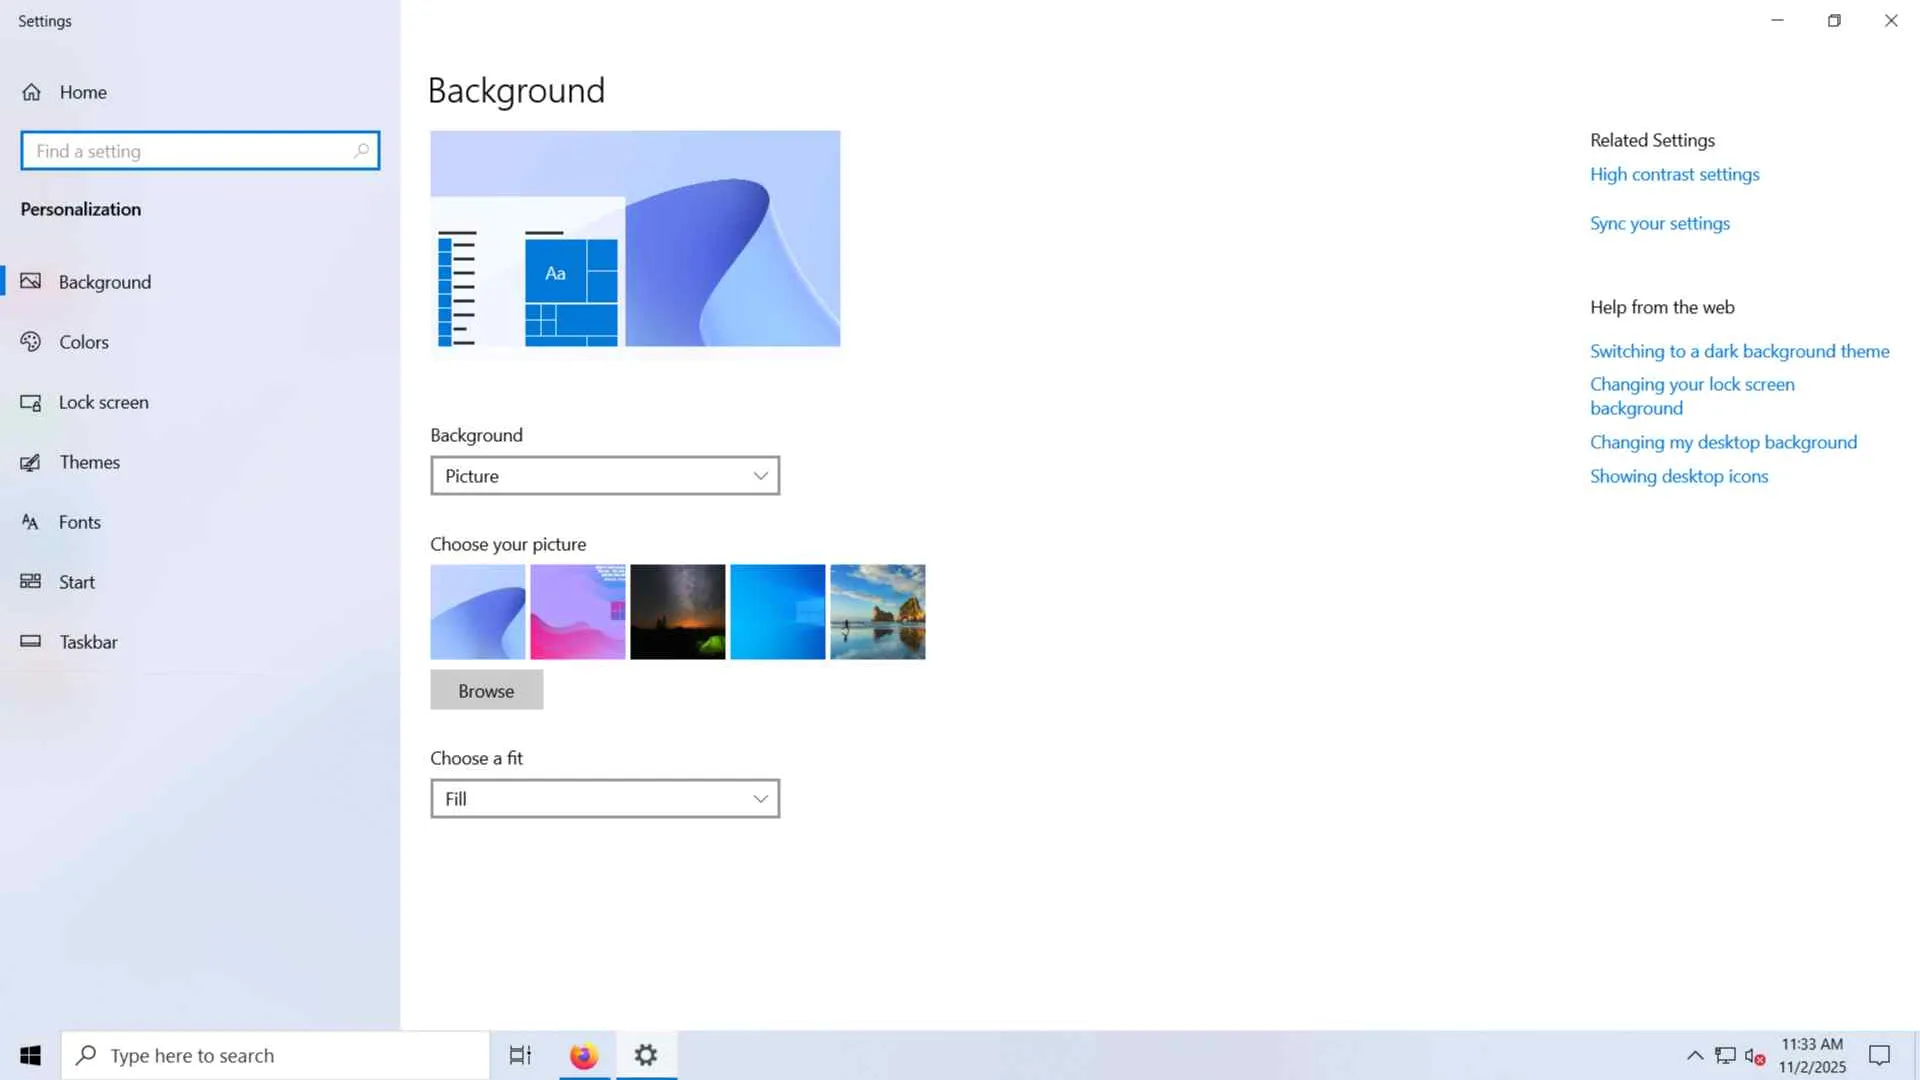Viewport: 1920px width, 1080px height.
Task: Click the Themes brush icon
Action: 31,462
